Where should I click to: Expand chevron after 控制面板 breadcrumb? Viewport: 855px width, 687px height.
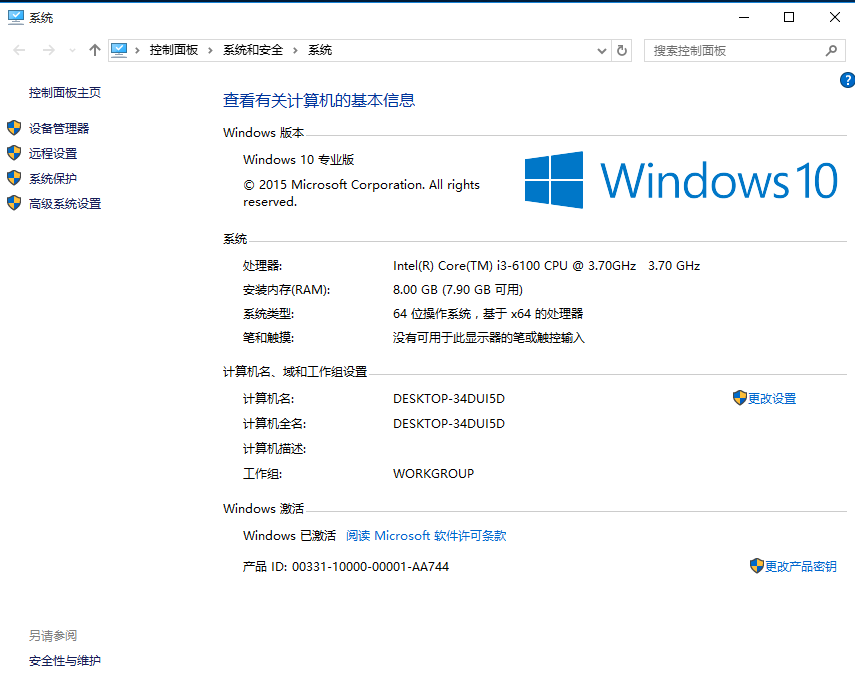coord(210,51)
